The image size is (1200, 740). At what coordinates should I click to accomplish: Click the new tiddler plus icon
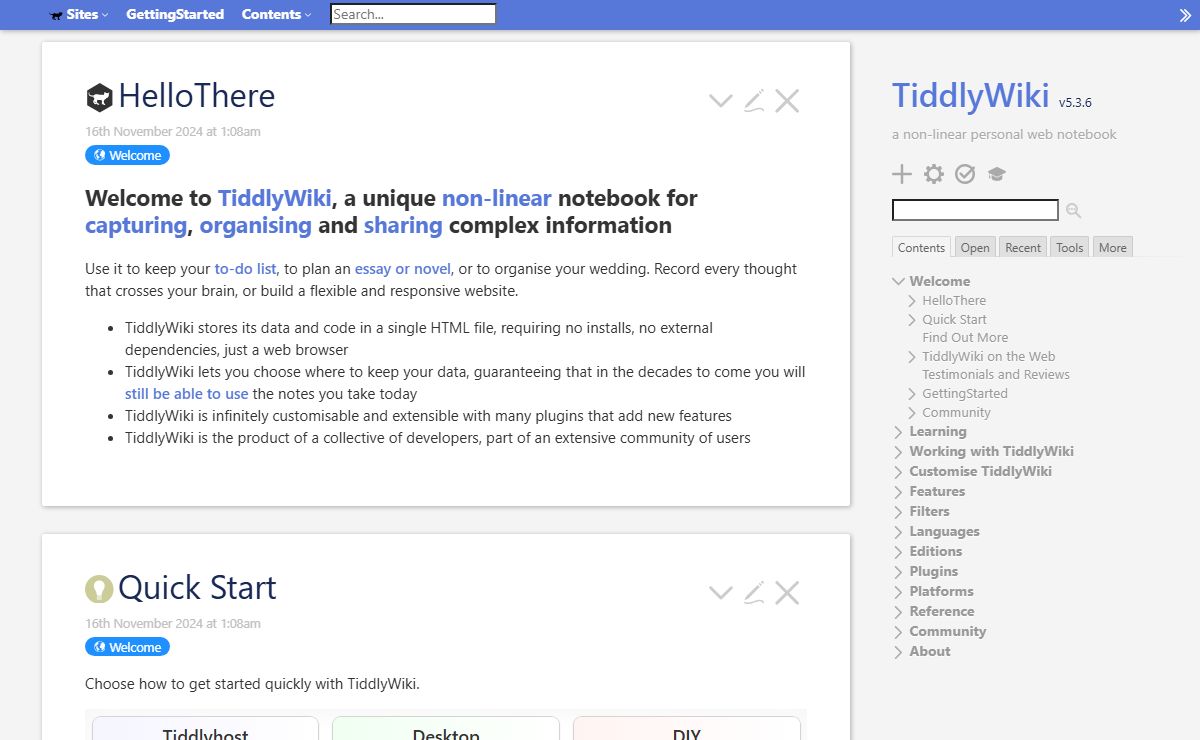(x=902, y=174)
